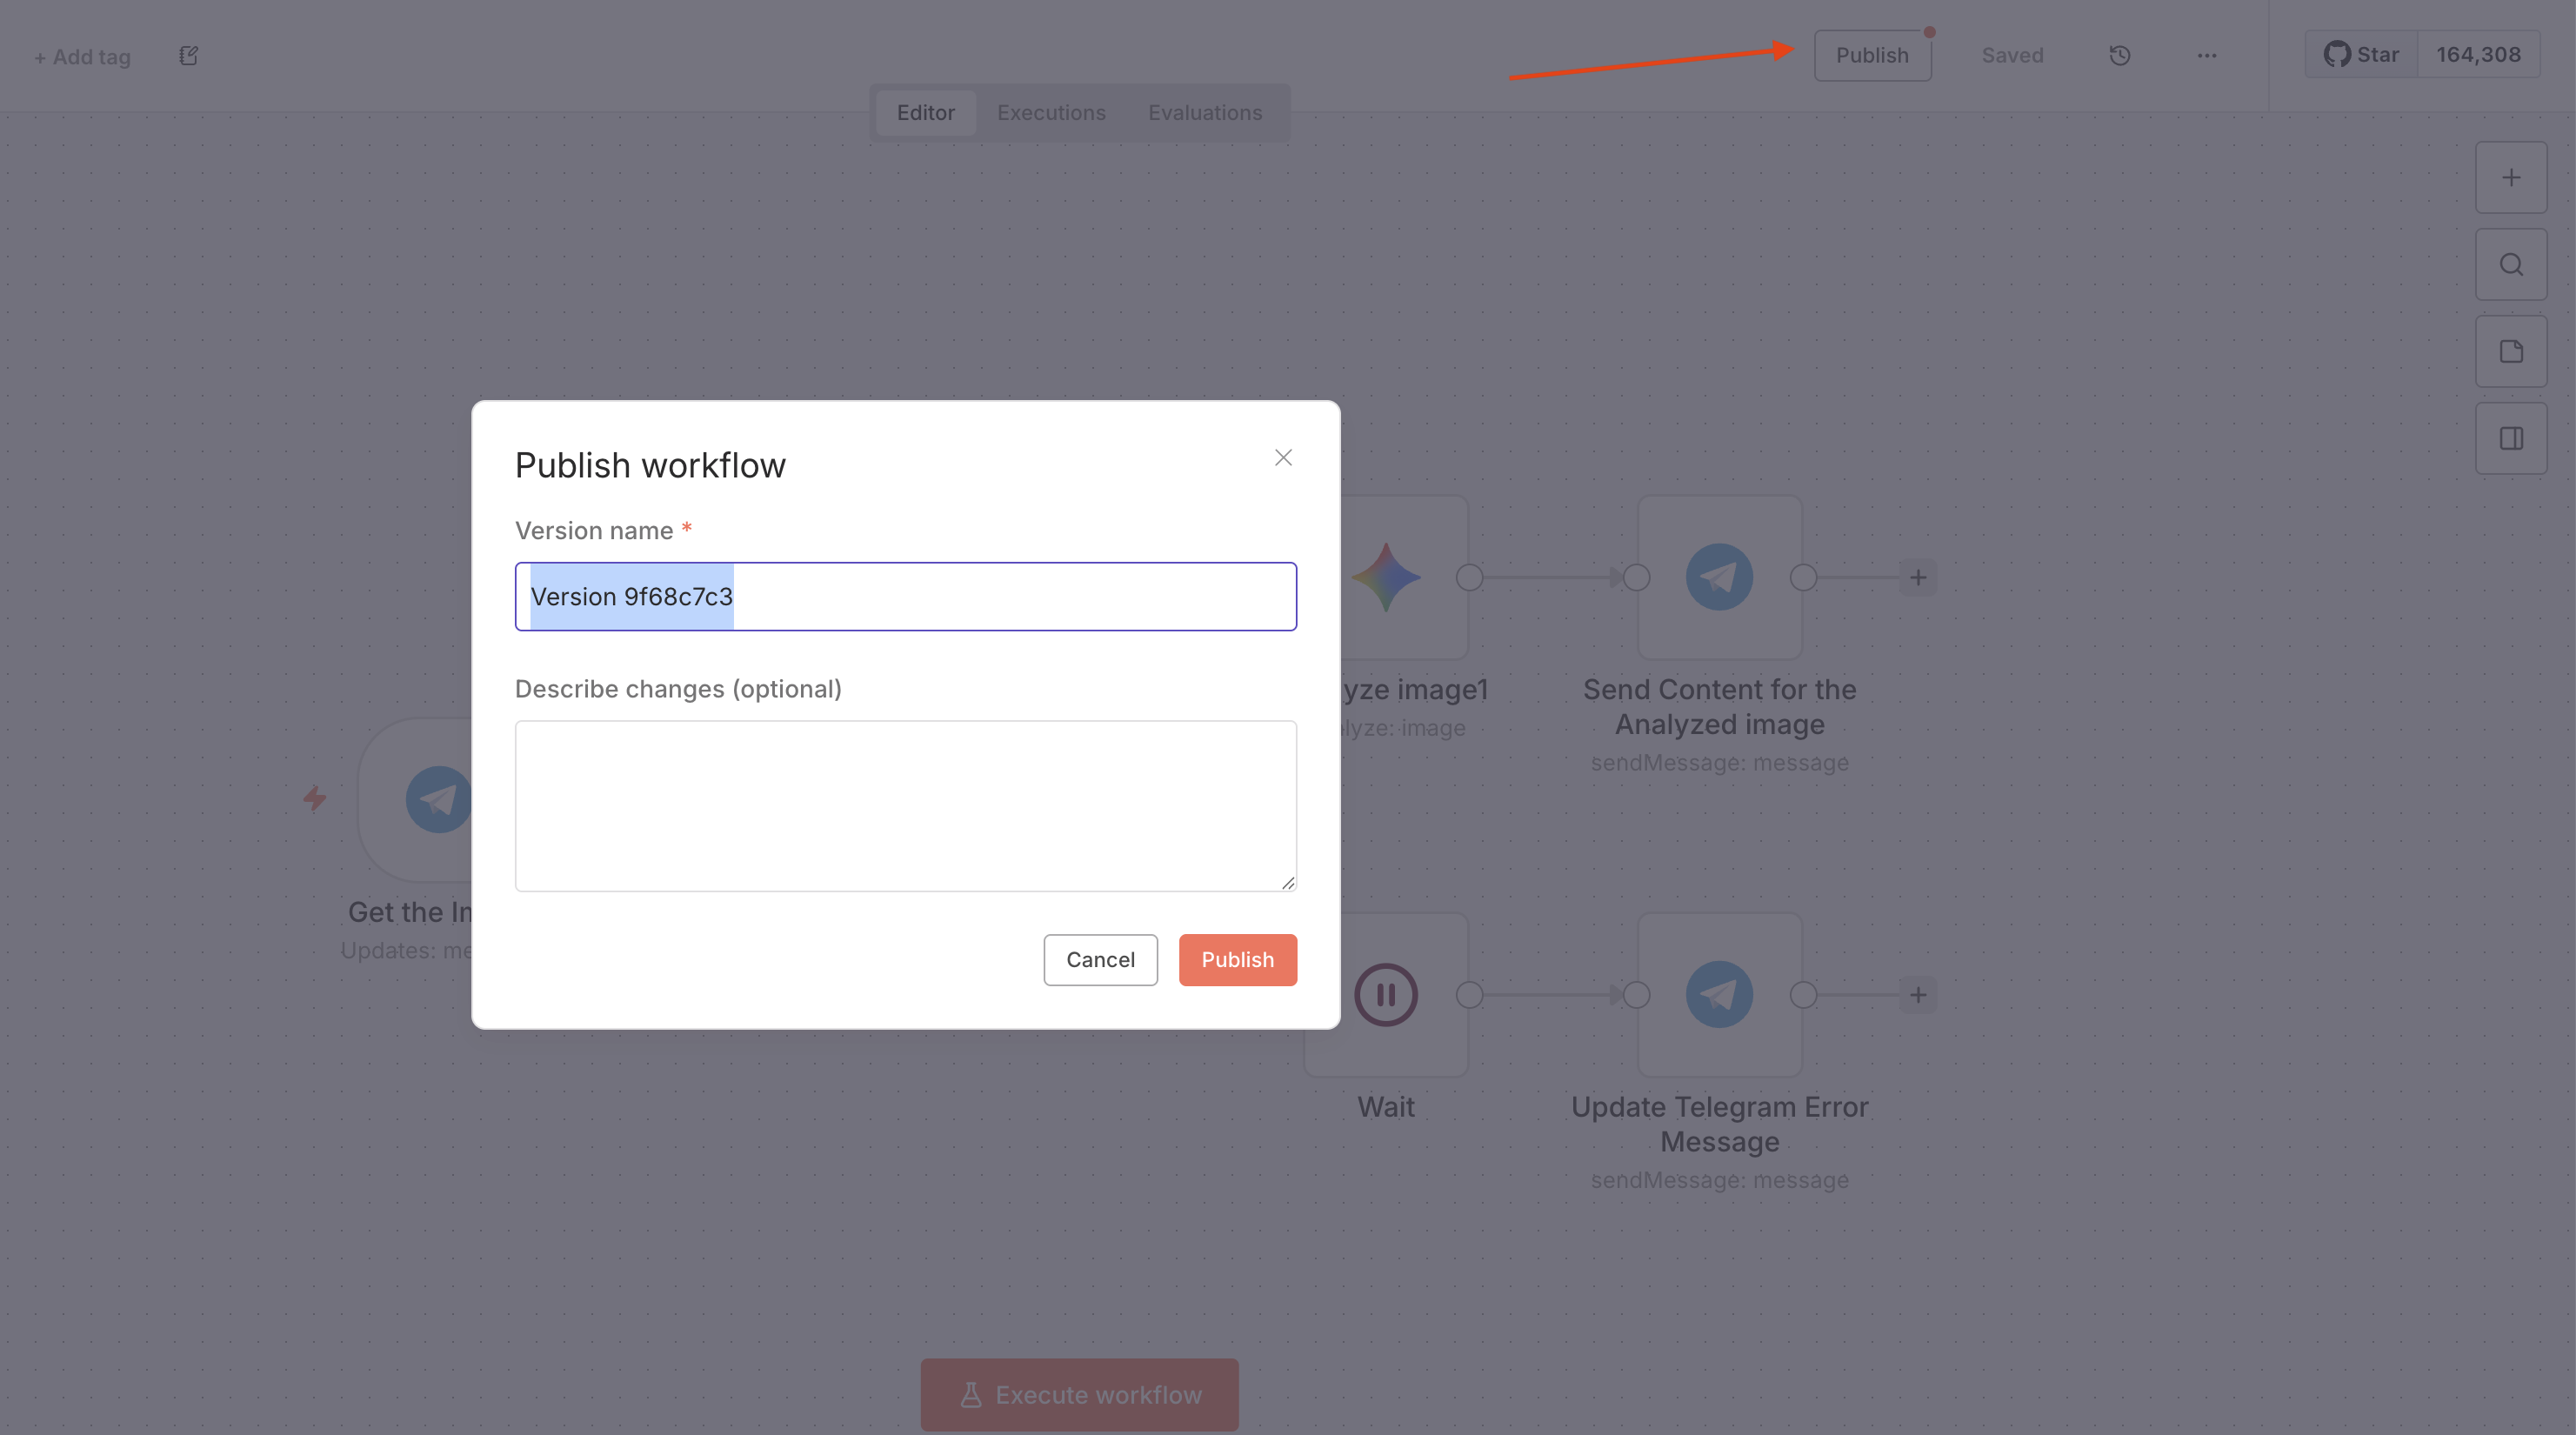Click the Wait node pause icon
The width and height of the screenshot is (2576, 1435).
(x=1386, y=994)
